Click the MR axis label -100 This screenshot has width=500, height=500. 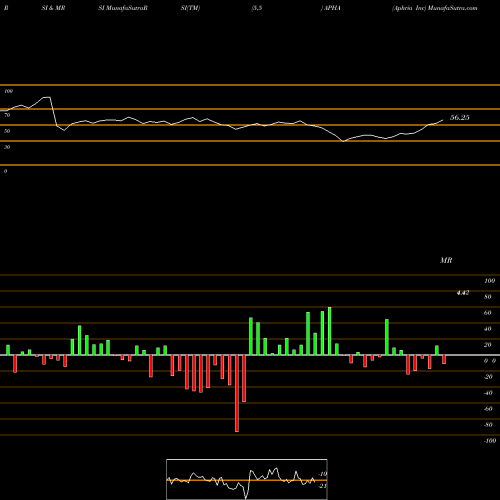tap(490, 441)
